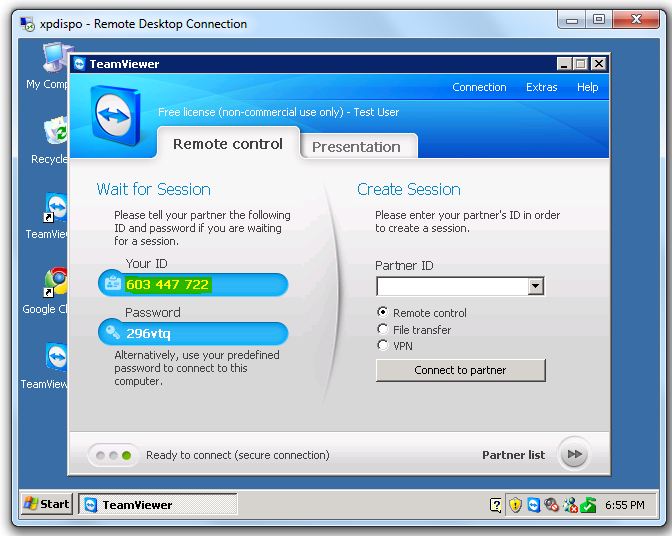Viewport: 672px width, 536px height.
Task: Click the password value 296vtq
Action: (x=148, y=333)
